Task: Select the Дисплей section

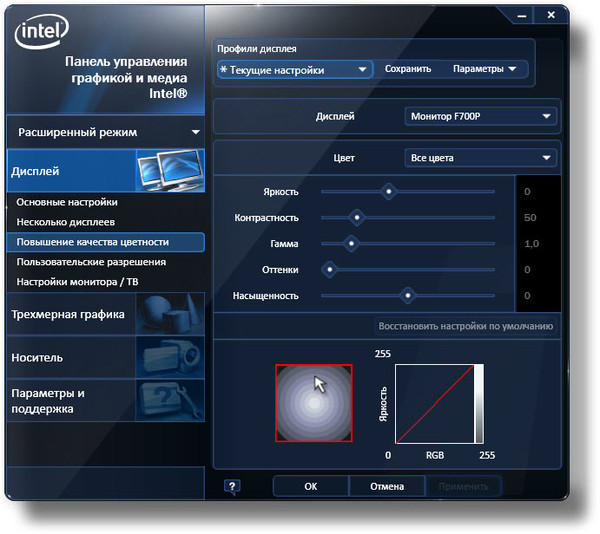Action: pos(106,171)
